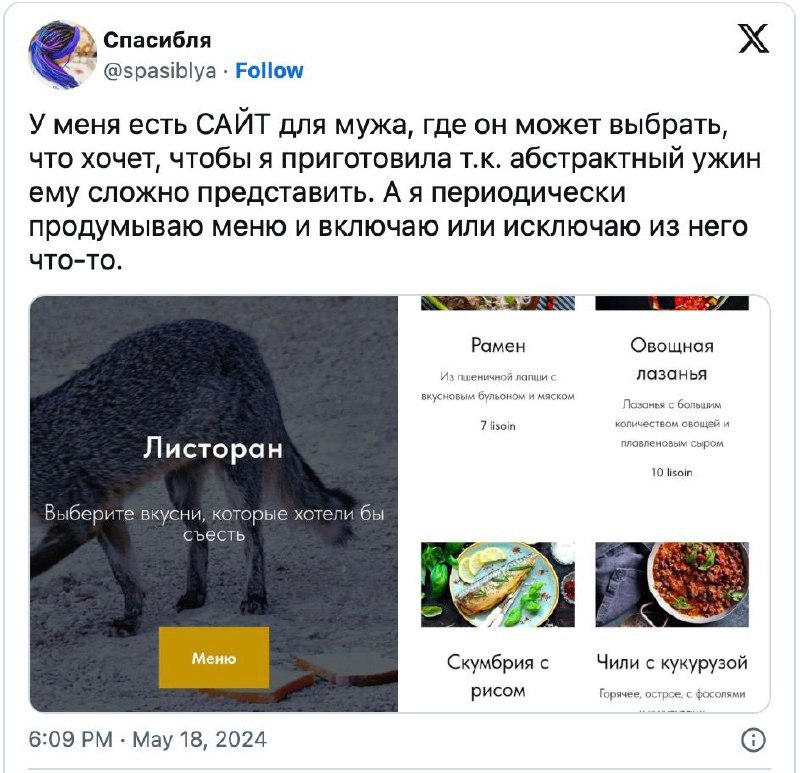
Task: Open the tweet info icon
Action: 753,739
